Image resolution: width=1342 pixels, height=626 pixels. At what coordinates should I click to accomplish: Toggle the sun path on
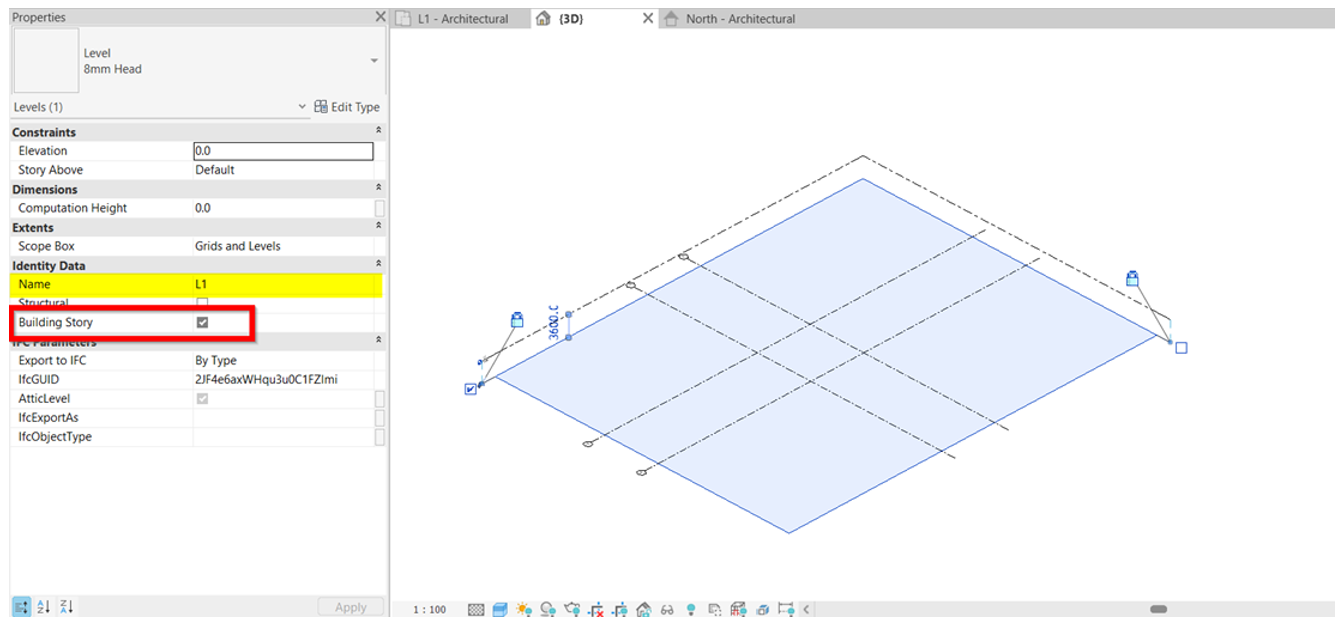tap(523, 608)
